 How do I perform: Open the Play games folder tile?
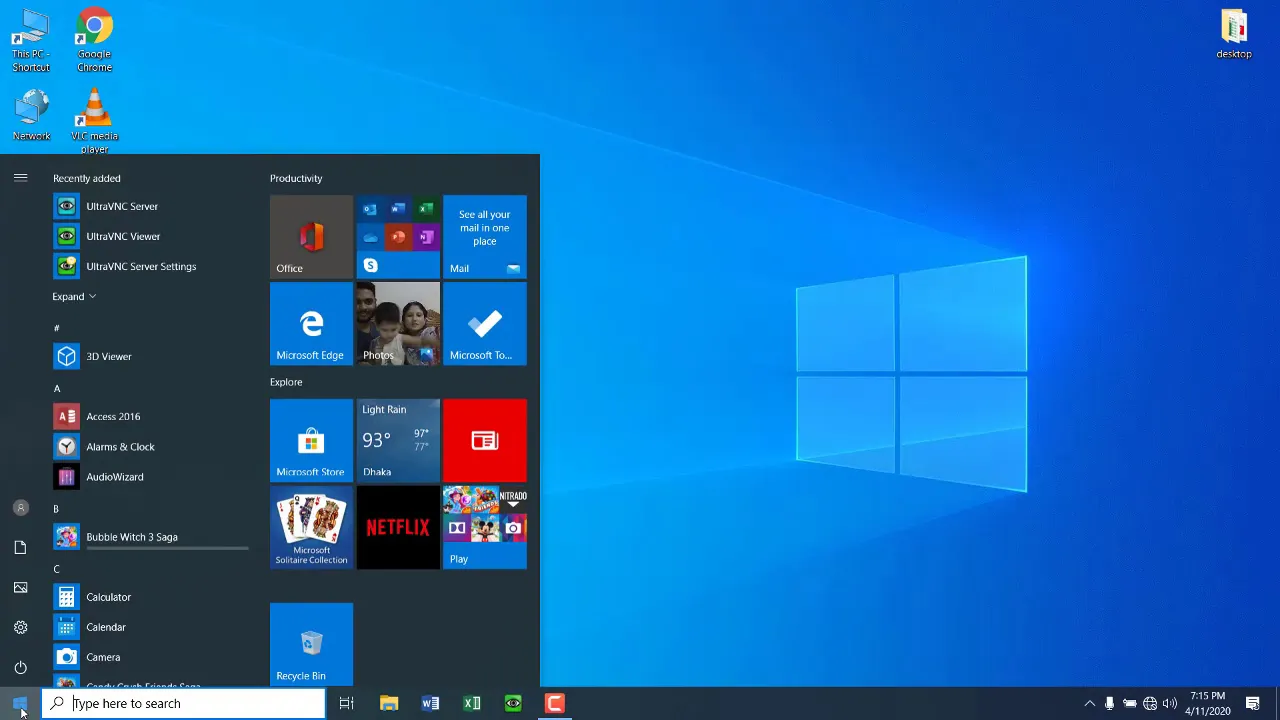tap(485, 527)
